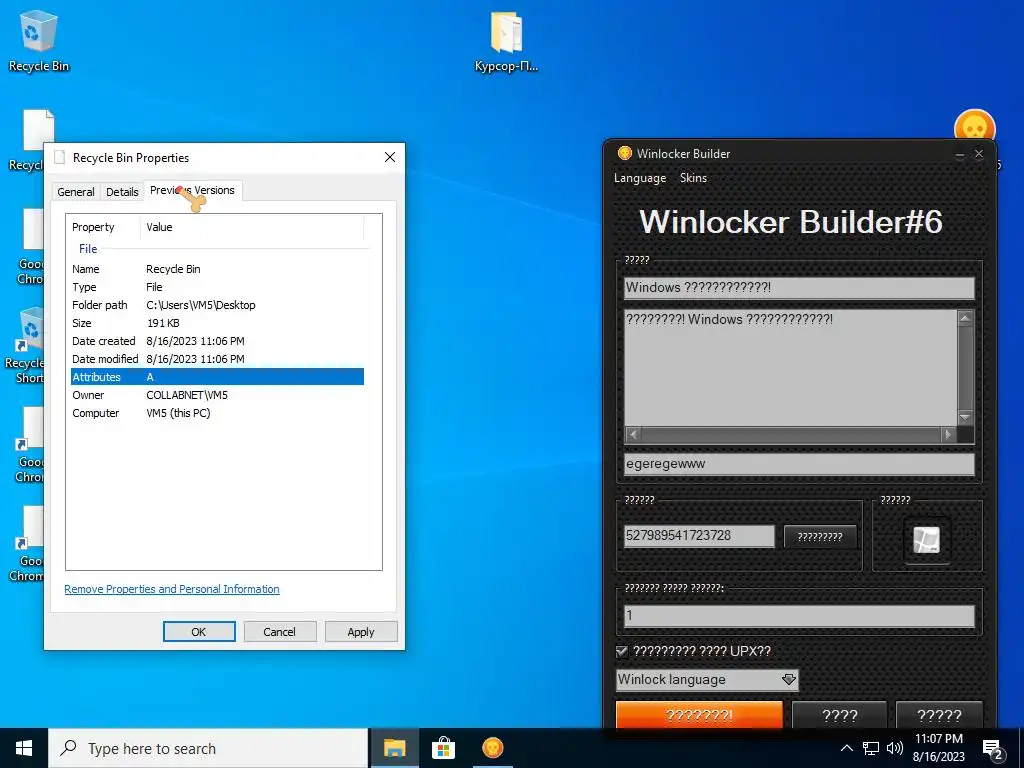Viewport: 1024px width, 768px height.
Task: Click OK in Recycle Bin Properties
Action: coord(199,632)
